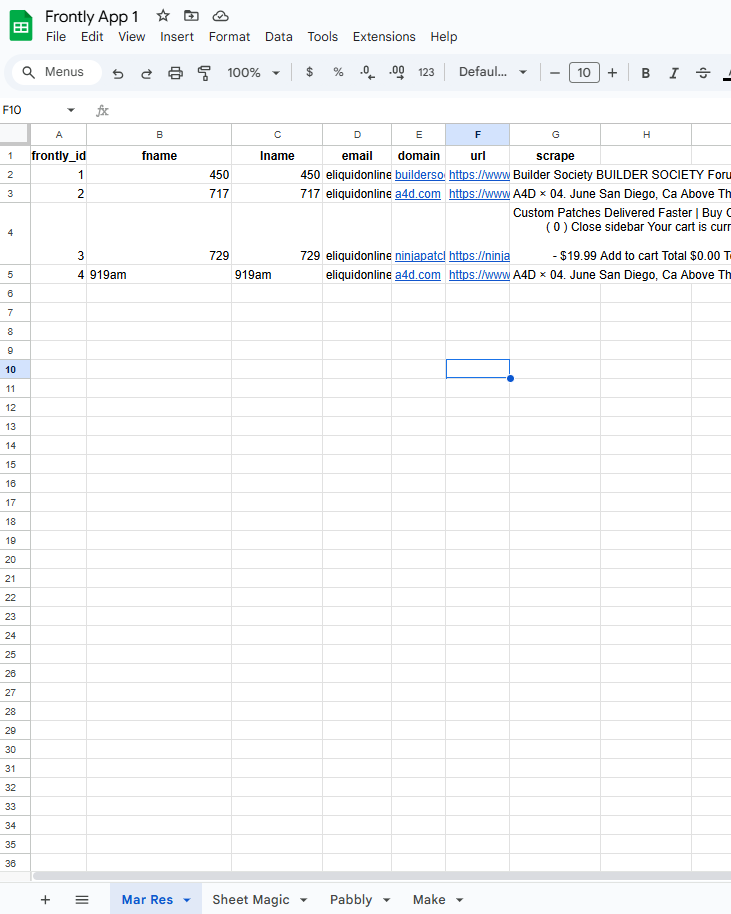Select the scrape header cell
Viewport: 731px width, 914px height.
[555, 156]
